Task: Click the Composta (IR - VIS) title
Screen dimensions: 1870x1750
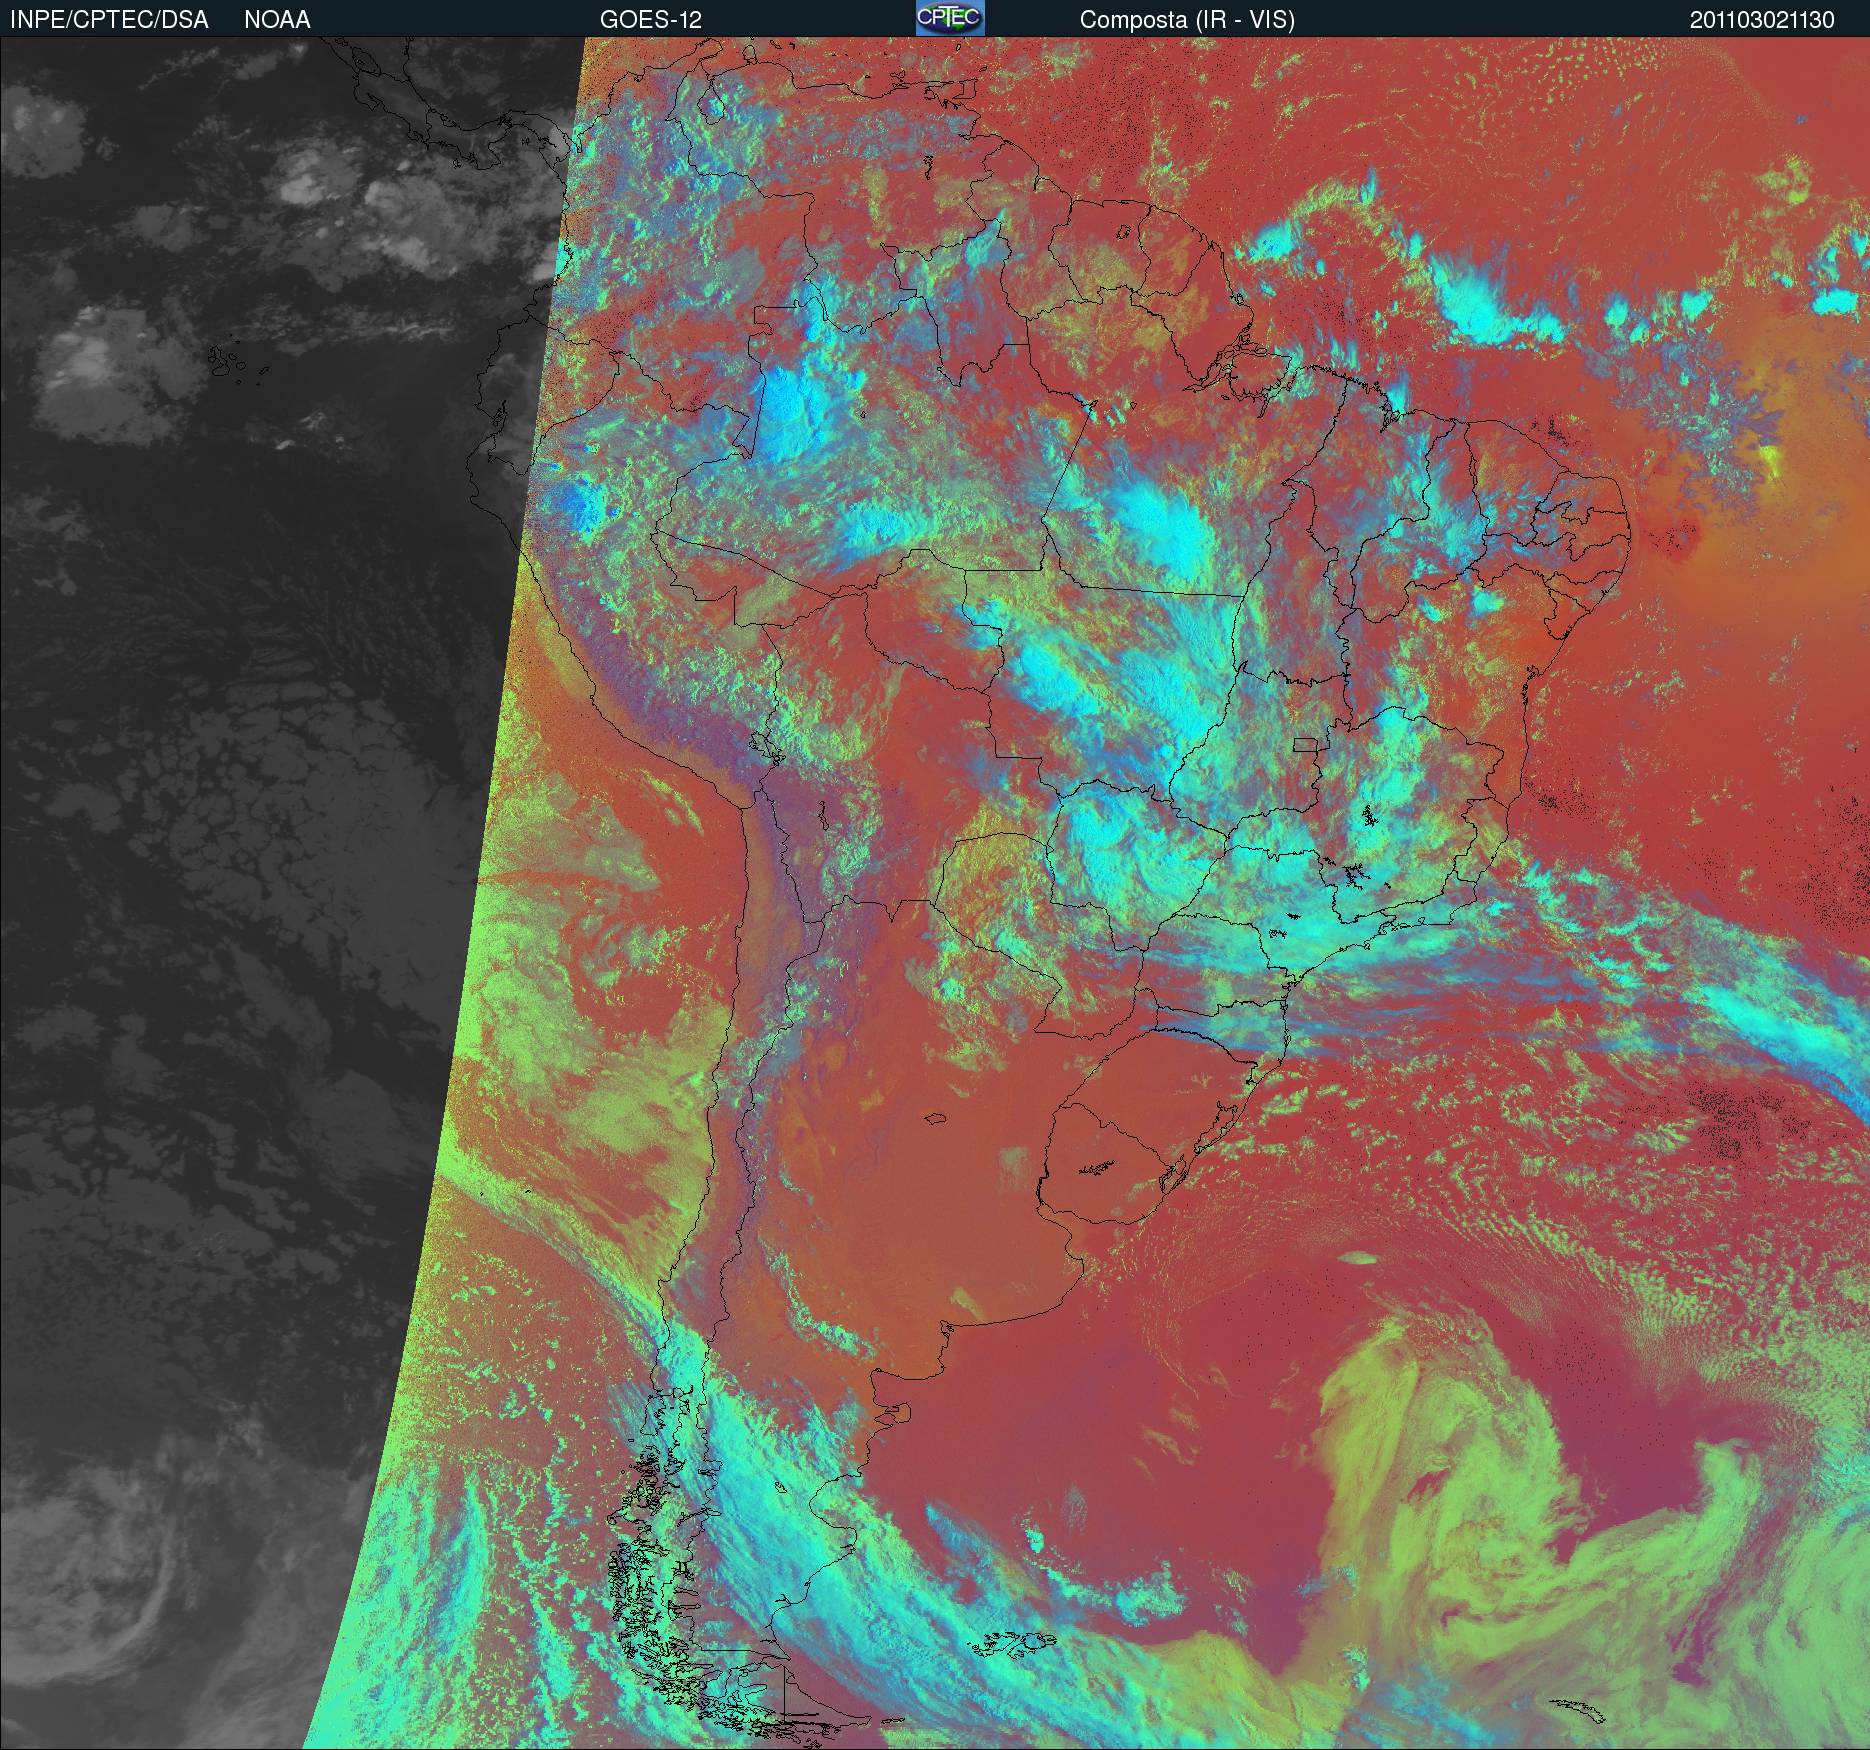Action: [1187, 20]
